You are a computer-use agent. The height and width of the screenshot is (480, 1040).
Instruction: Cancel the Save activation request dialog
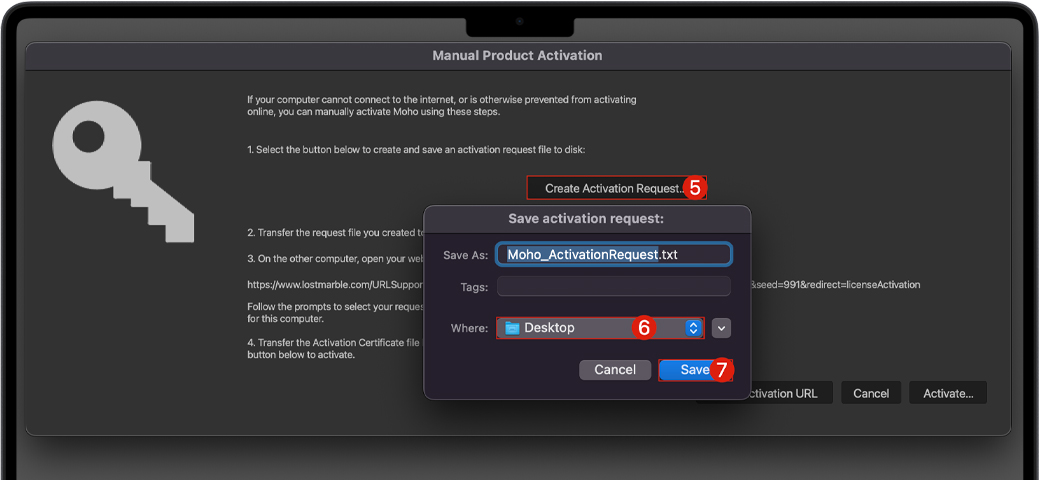coord(615,370)
